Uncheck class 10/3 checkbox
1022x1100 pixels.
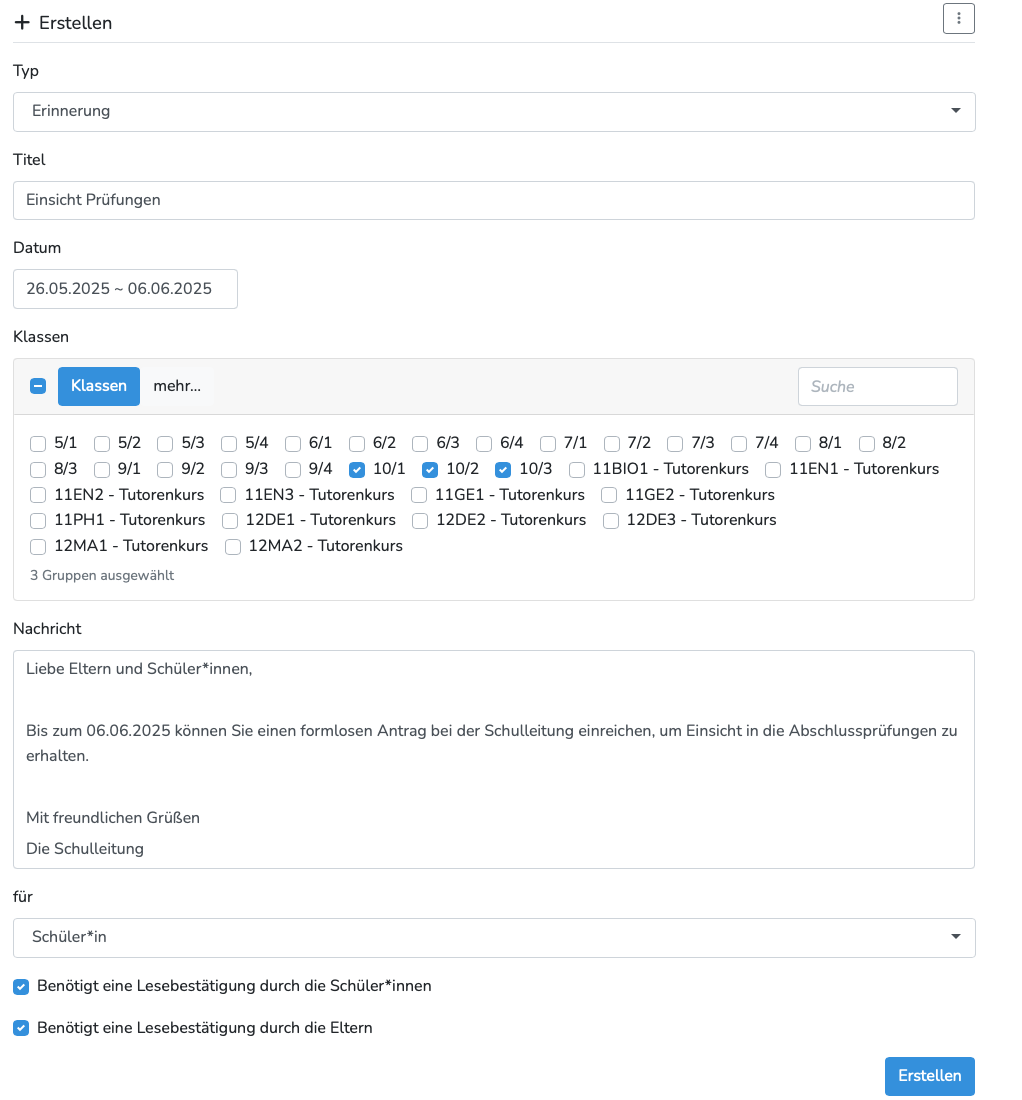[504, 469]
